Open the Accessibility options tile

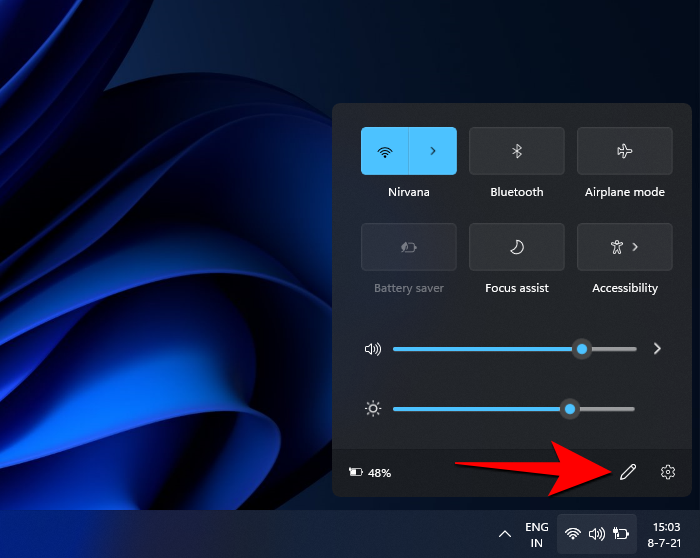(625, 247)
